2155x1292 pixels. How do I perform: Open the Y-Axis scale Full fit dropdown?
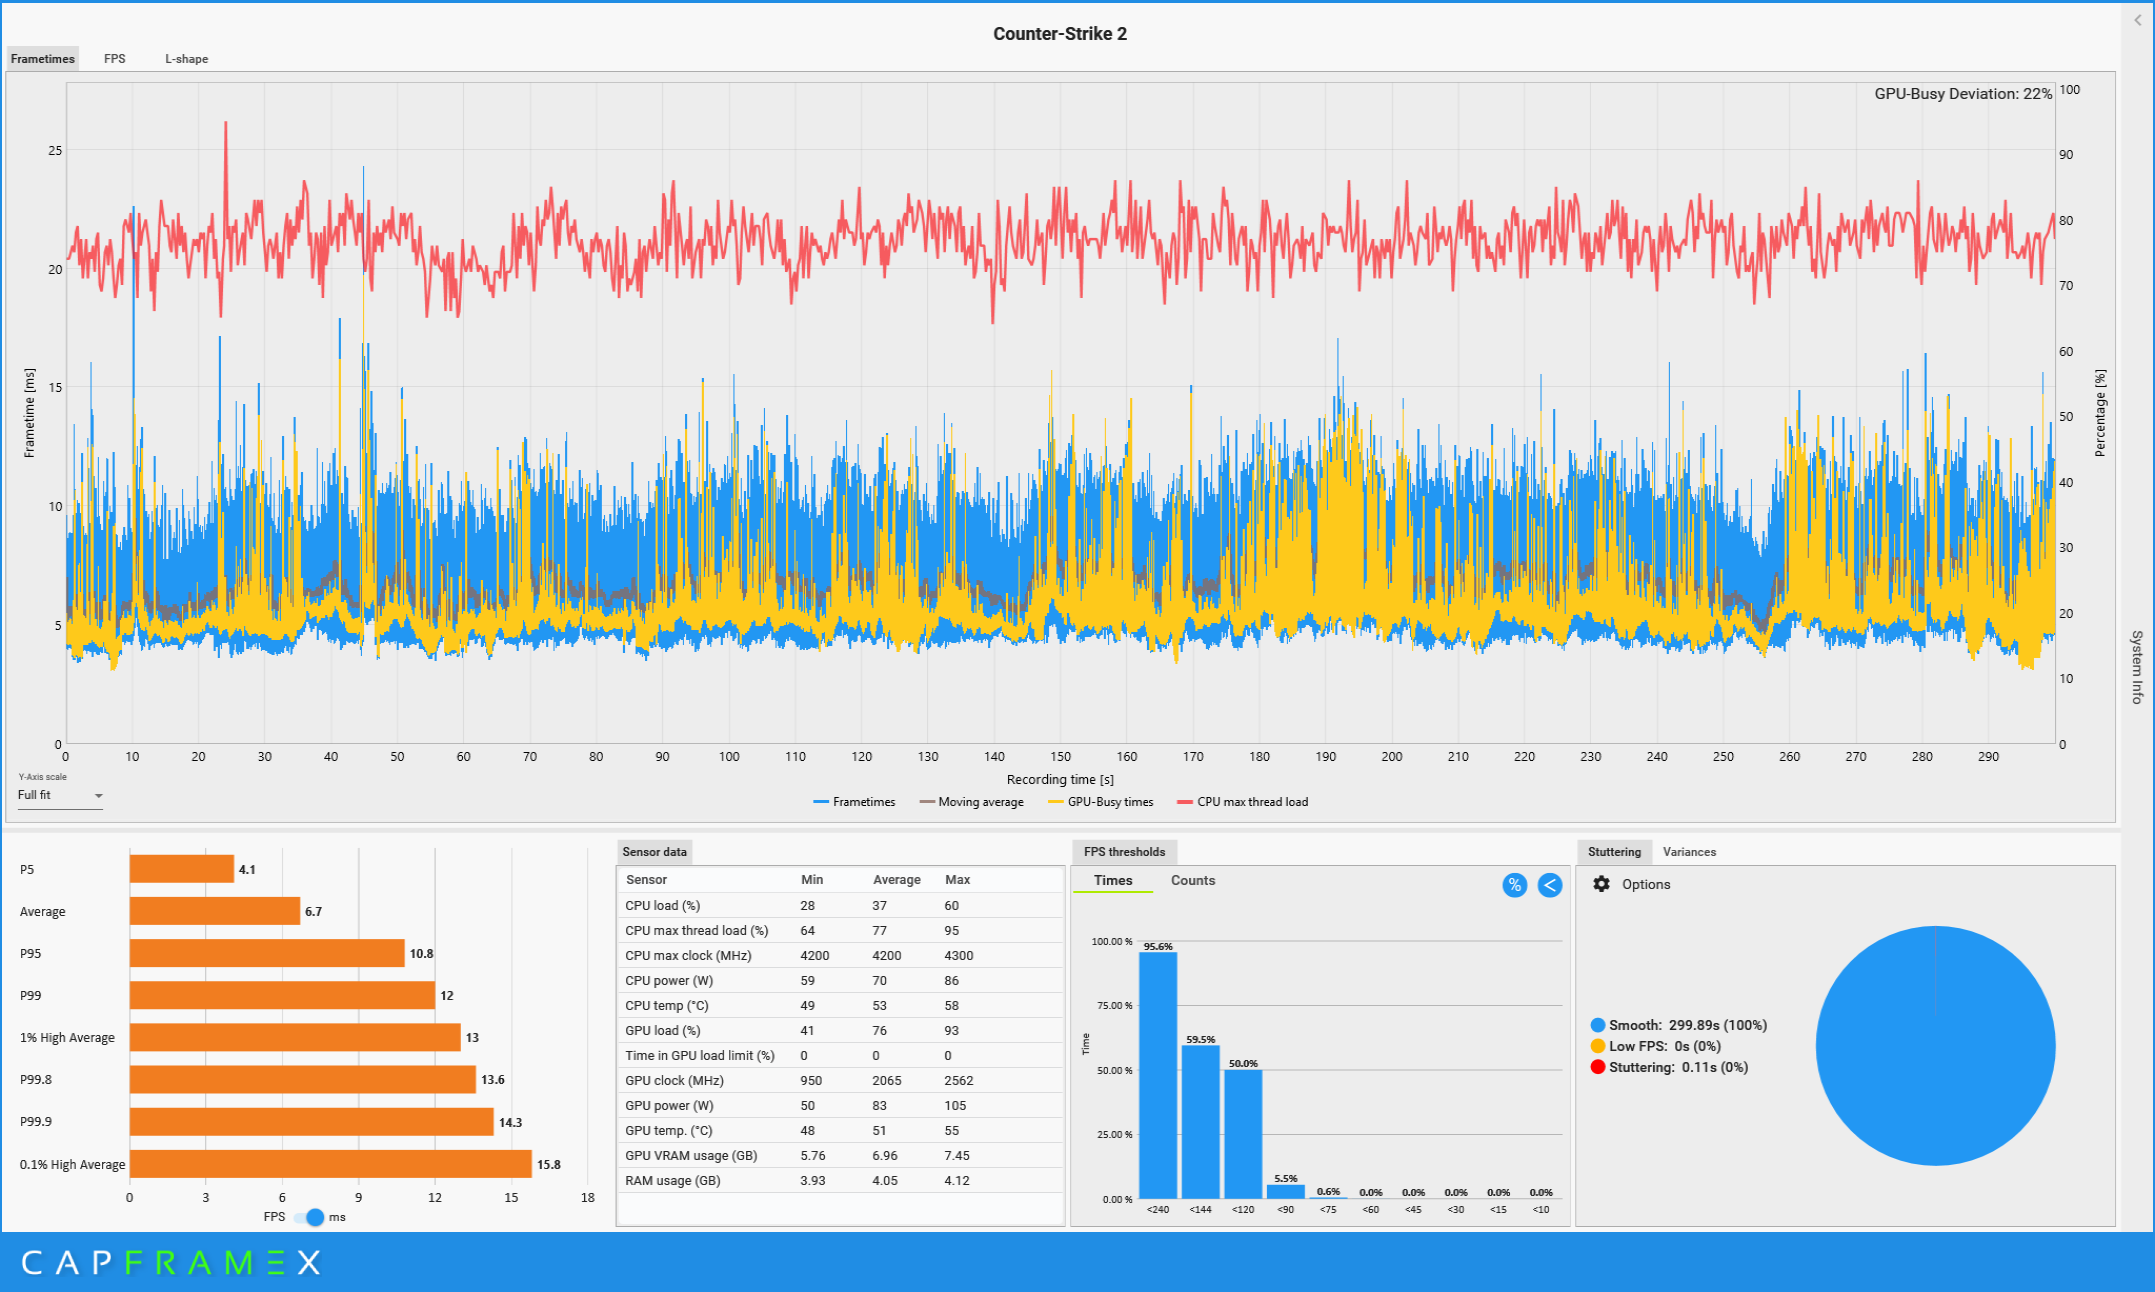[60, 795]
